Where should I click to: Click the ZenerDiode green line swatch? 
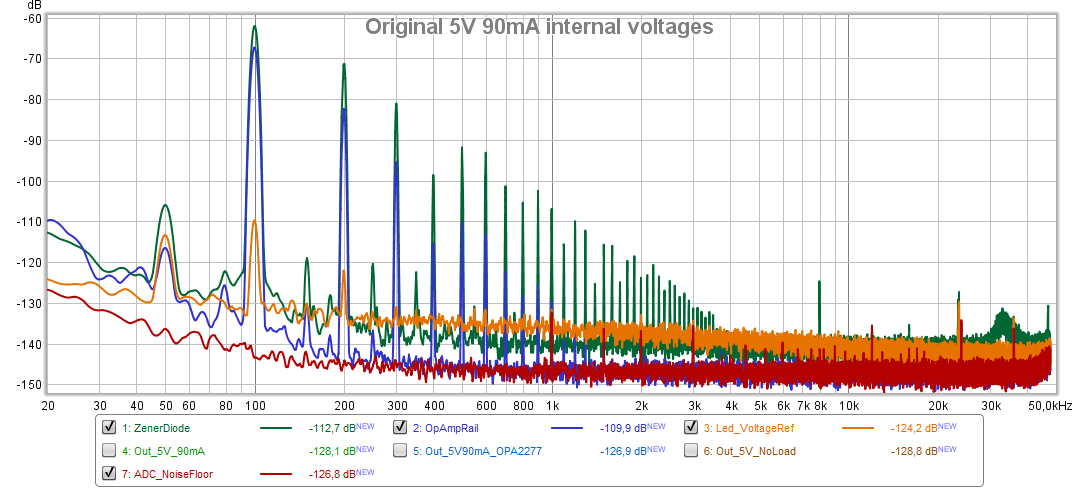tap(277, 428)
